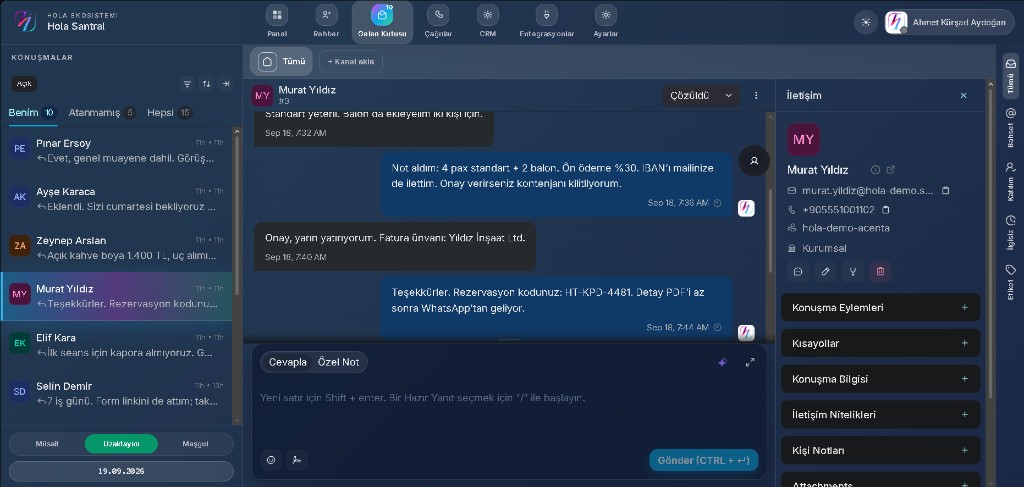Open Pınar Ersoy conversation
Screen dimensions: 1024x487
116,151
